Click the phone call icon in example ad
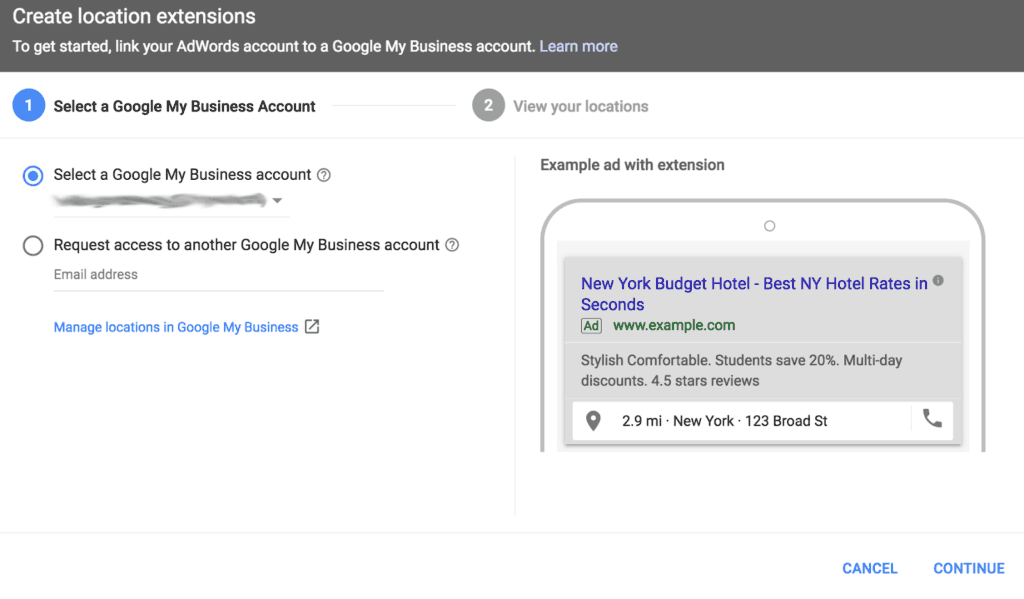This screenshot has height=599, width=1024. tap(932, 420)
